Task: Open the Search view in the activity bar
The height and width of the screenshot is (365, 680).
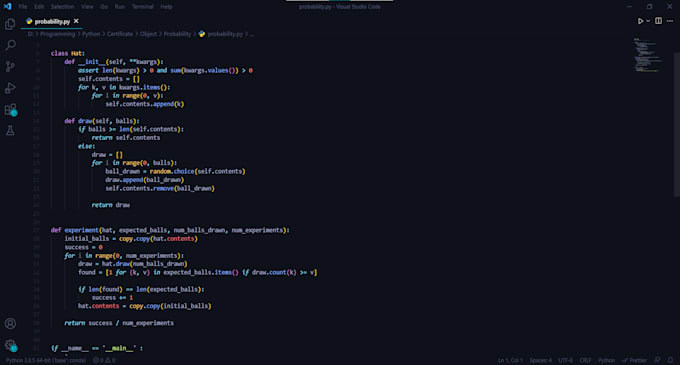Action: tap(10, 45)
